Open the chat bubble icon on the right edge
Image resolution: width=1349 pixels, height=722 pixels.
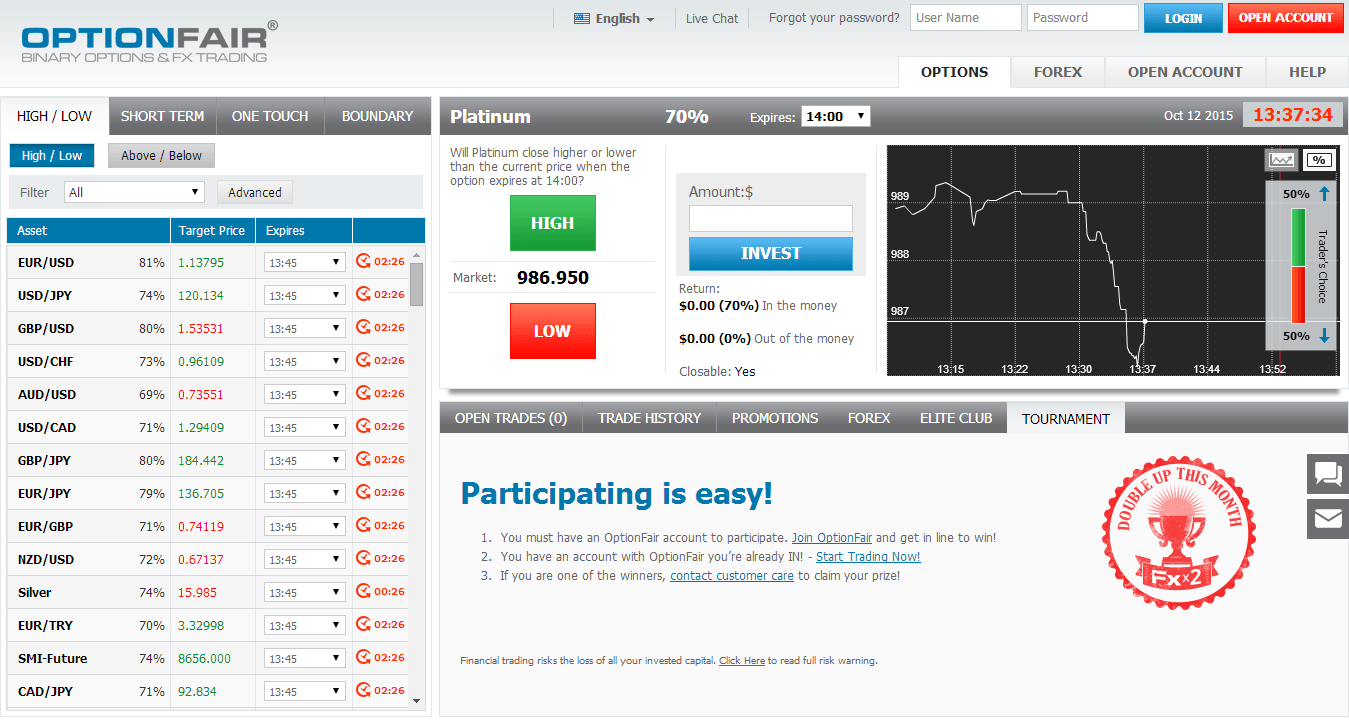[1327, 474]
